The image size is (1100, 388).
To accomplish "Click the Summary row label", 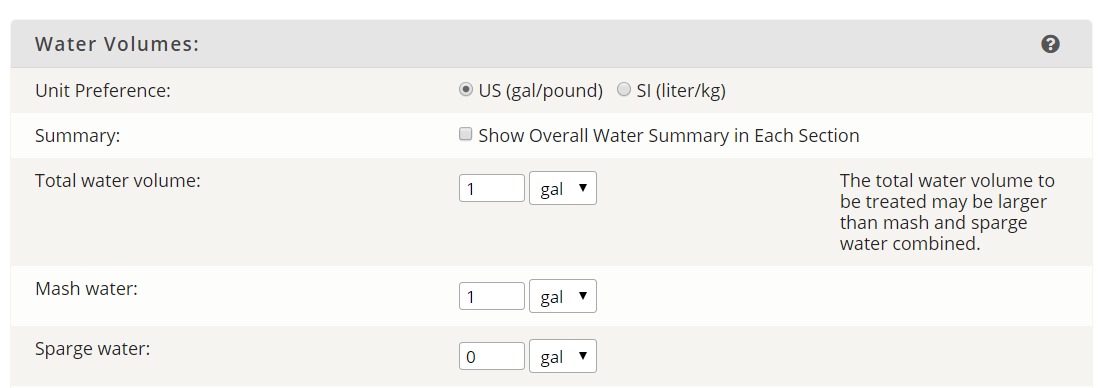I will pos(77,135).
